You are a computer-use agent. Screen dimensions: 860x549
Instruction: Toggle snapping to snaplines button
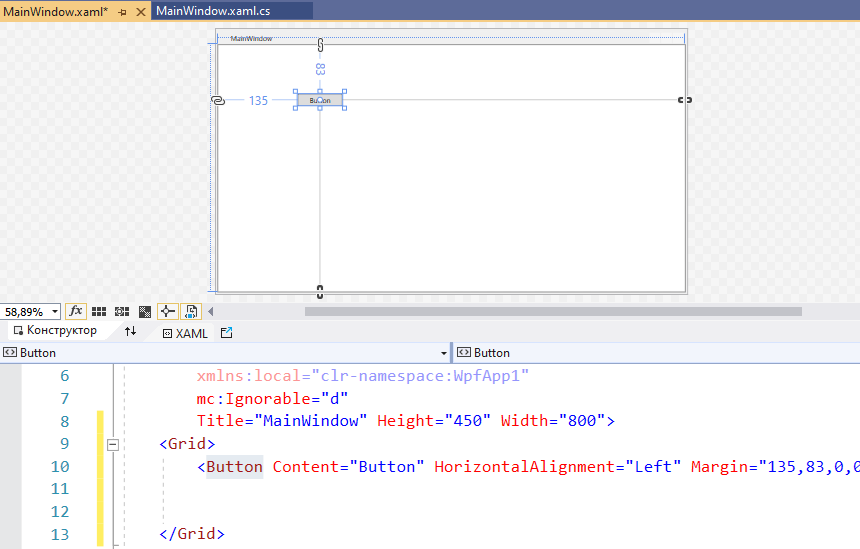[168, 312]
